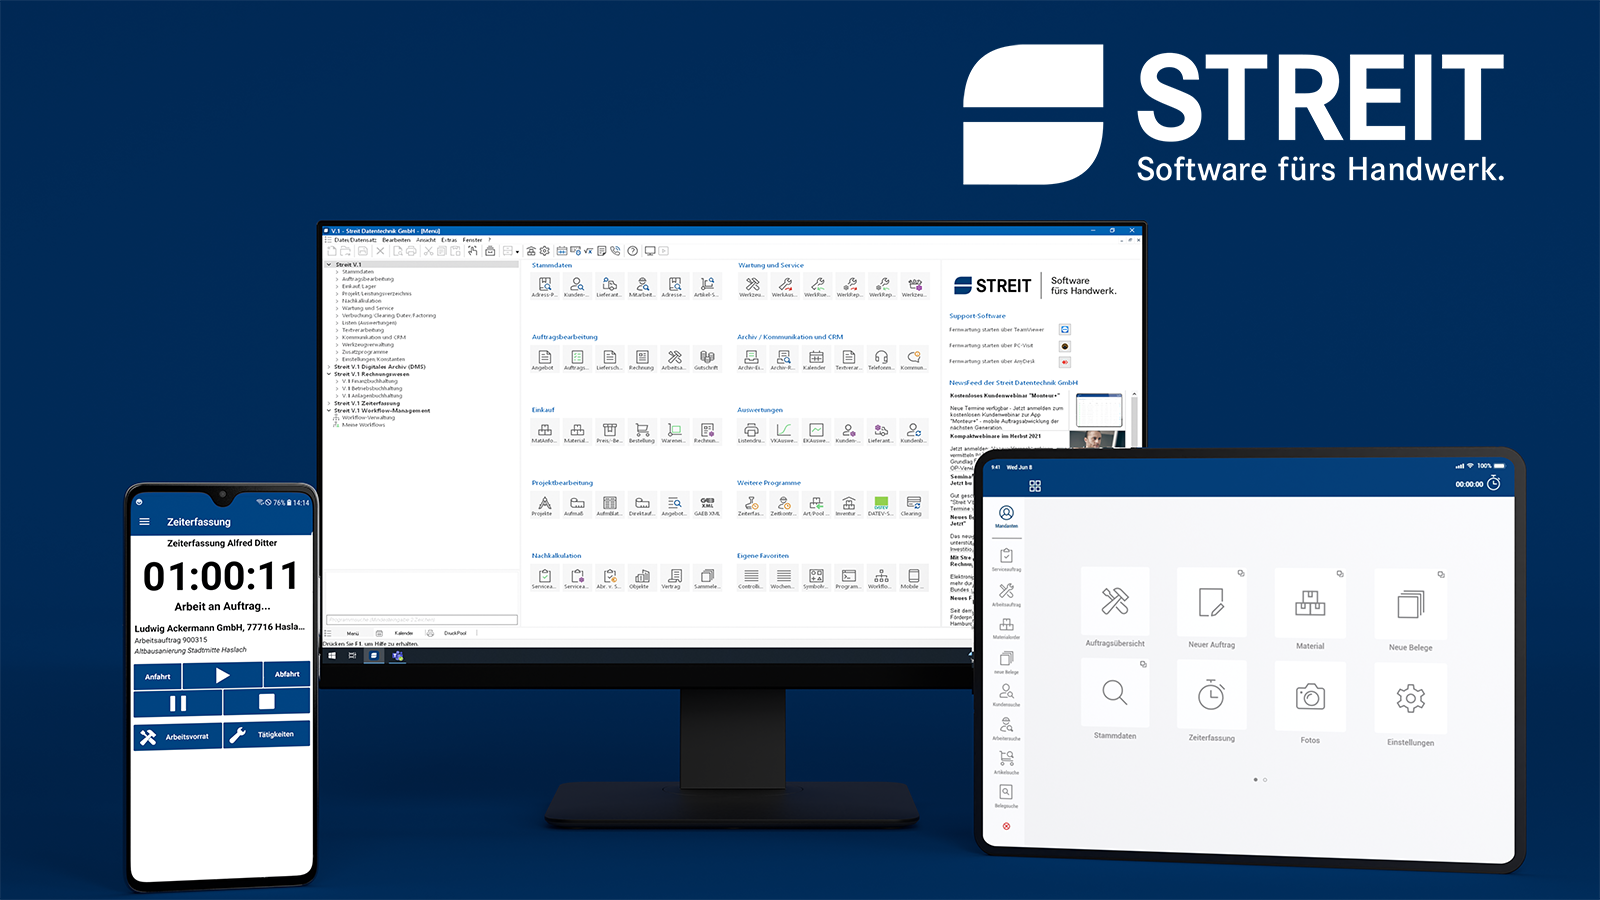This screenshot has height=900, width=1600.
Task: Open Workflow icon in Eigene Favoriten
Action: coord(881,576)
